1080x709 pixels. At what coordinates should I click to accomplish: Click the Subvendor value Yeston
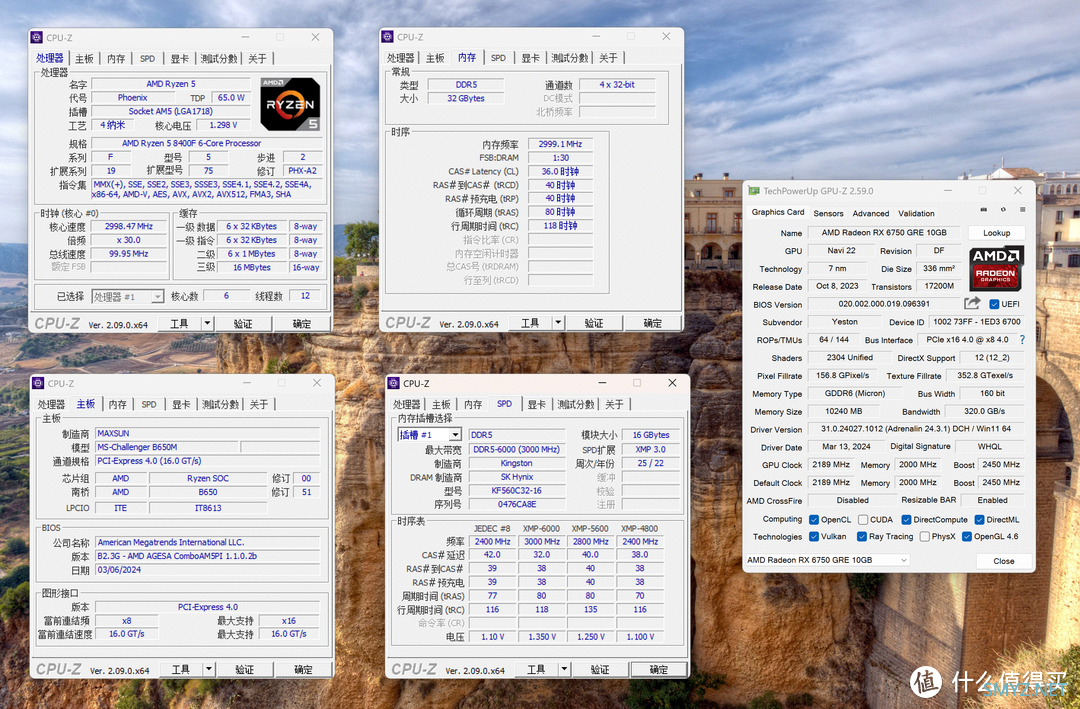[844, 322]
